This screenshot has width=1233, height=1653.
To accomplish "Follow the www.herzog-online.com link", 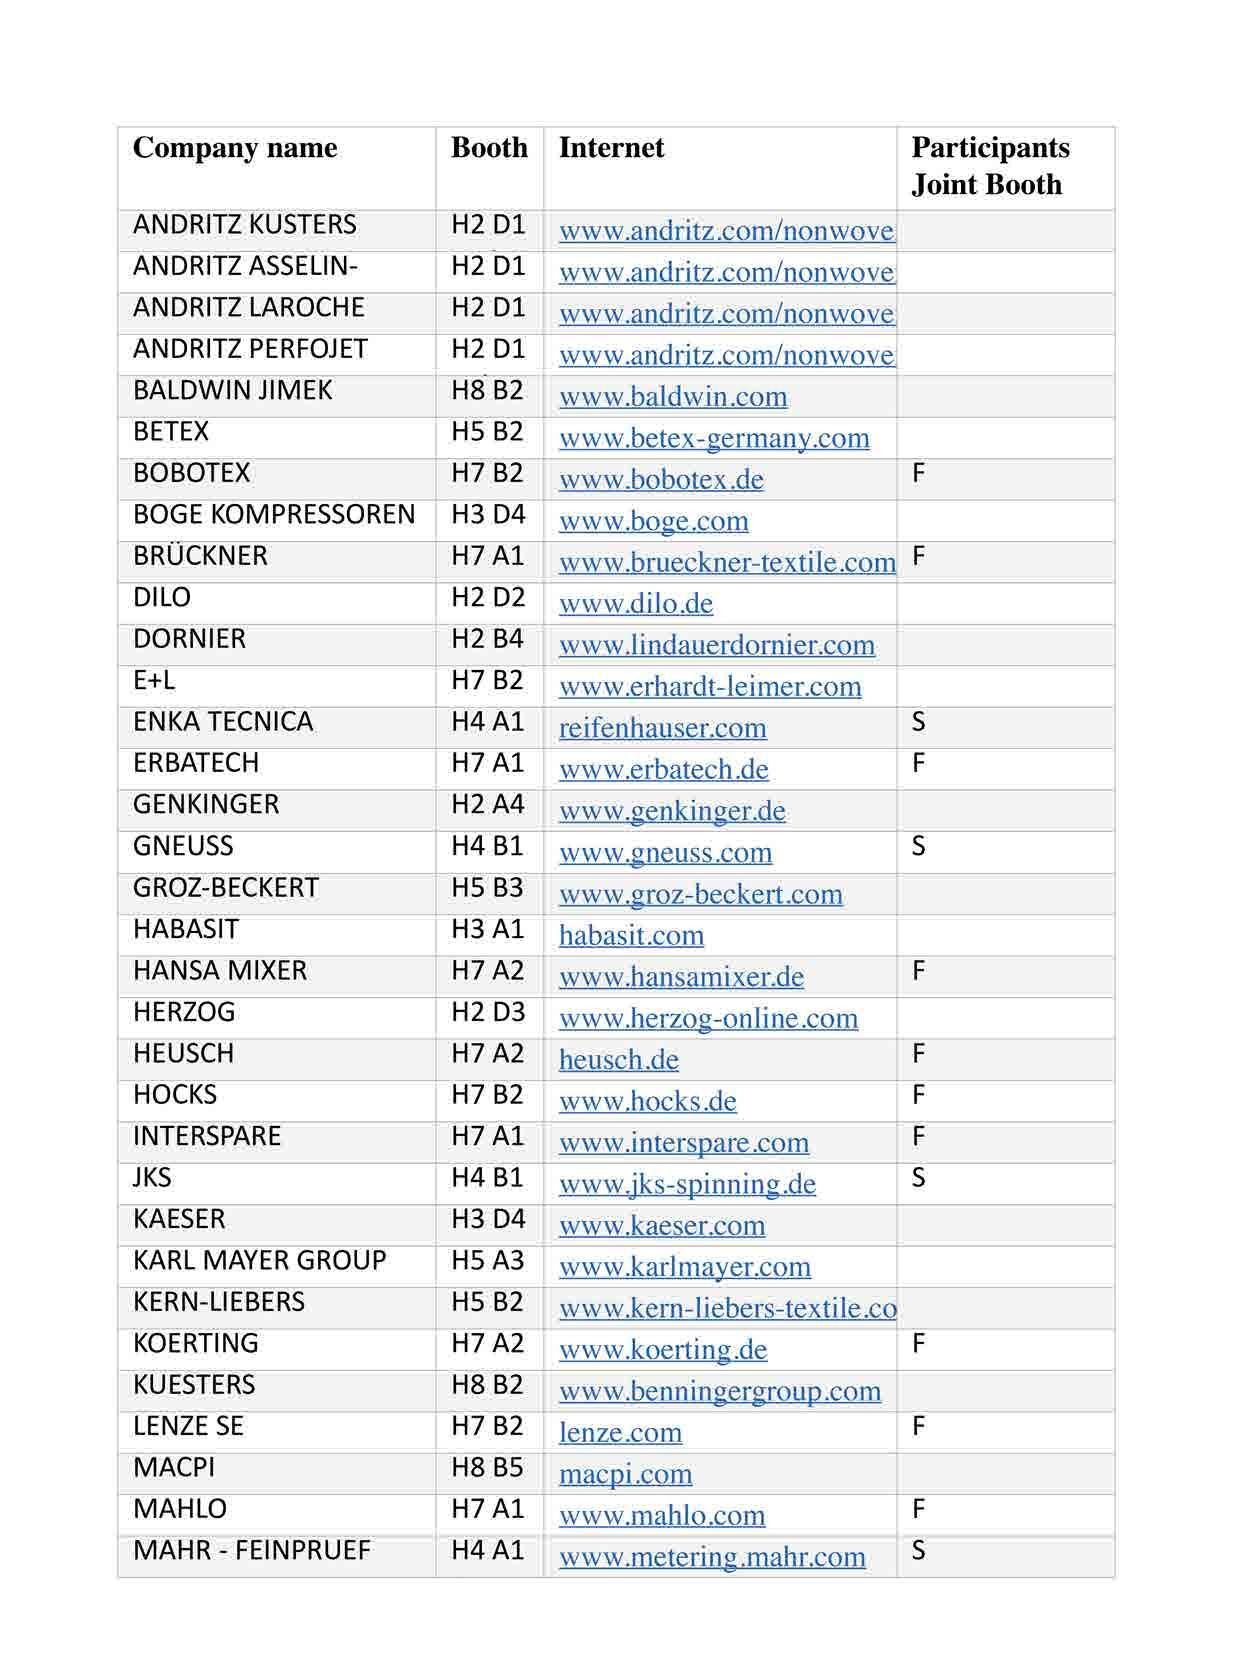I will pos(708,1019).
